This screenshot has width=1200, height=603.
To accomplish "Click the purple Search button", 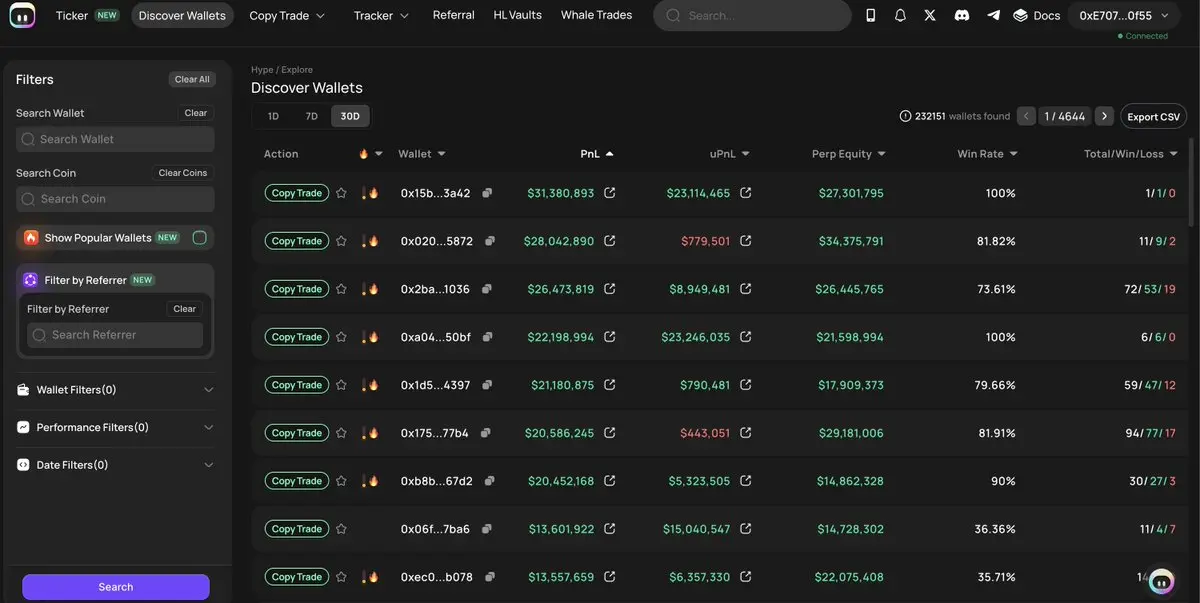I will tap(116, 587).
